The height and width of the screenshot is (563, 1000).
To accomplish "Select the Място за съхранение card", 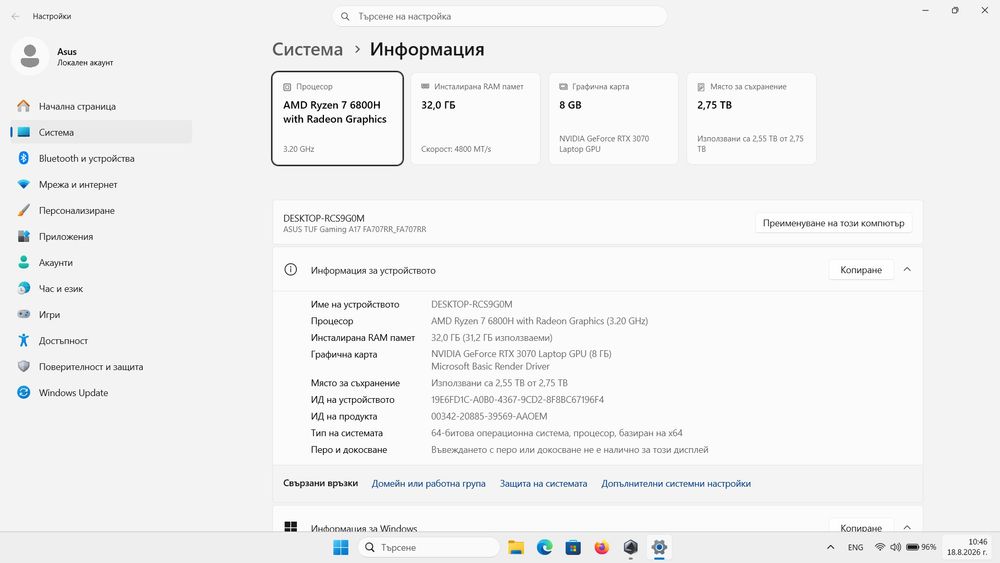I will pyautogui.click(x=751, y=119).
